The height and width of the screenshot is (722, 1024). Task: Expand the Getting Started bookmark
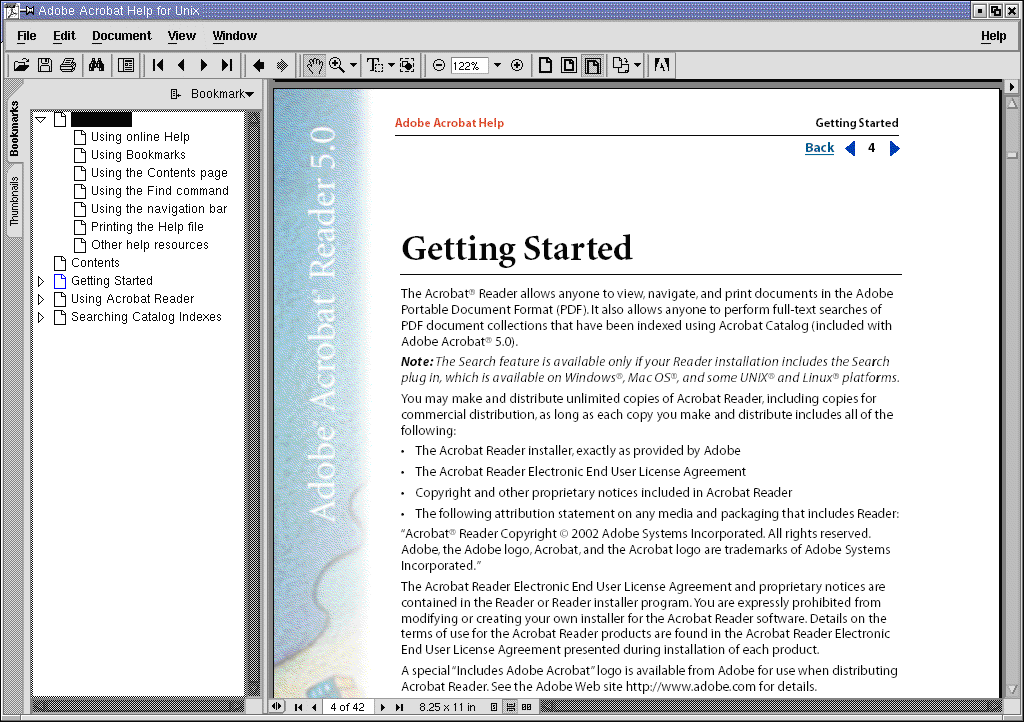[40, 281]
